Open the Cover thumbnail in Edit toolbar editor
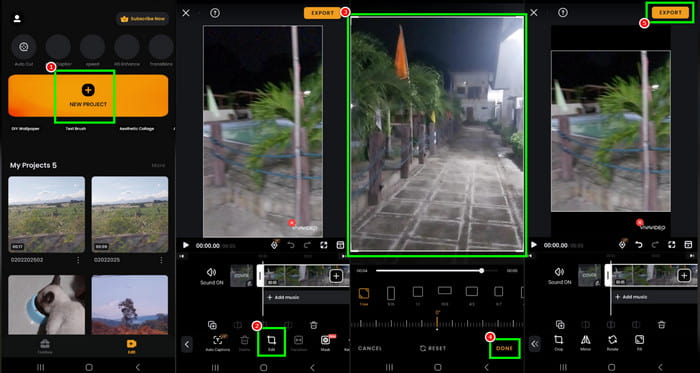 pyautogui.click(x=242, y=275)
